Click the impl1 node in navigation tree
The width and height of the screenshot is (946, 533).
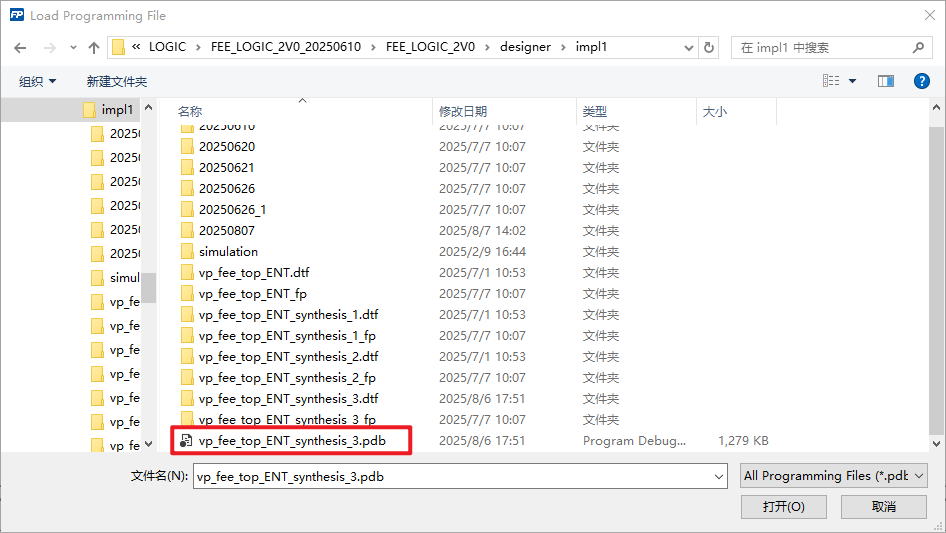pyautogui.click(x=116, y=110)
